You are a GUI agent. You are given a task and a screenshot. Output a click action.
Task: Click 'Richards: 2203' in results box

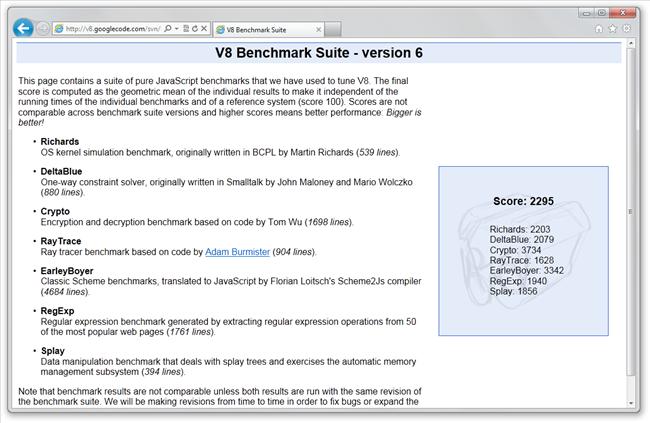[520, 229]
